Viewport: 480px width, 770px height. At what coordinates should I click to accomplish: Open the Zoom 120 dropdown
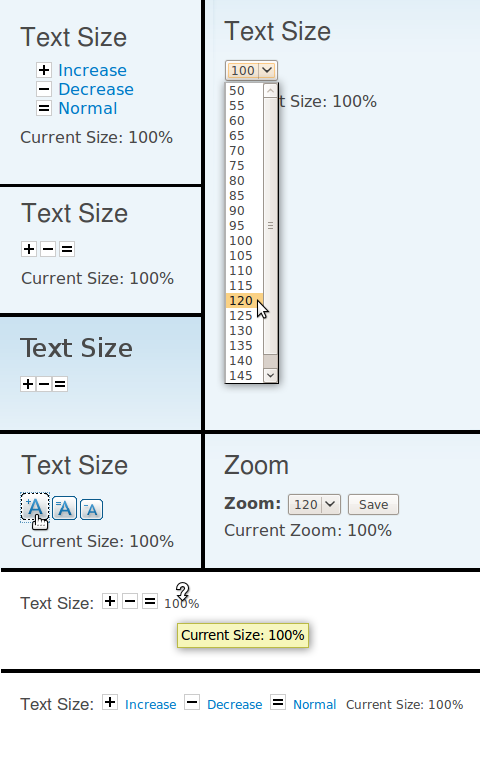[x=314, y=504]
